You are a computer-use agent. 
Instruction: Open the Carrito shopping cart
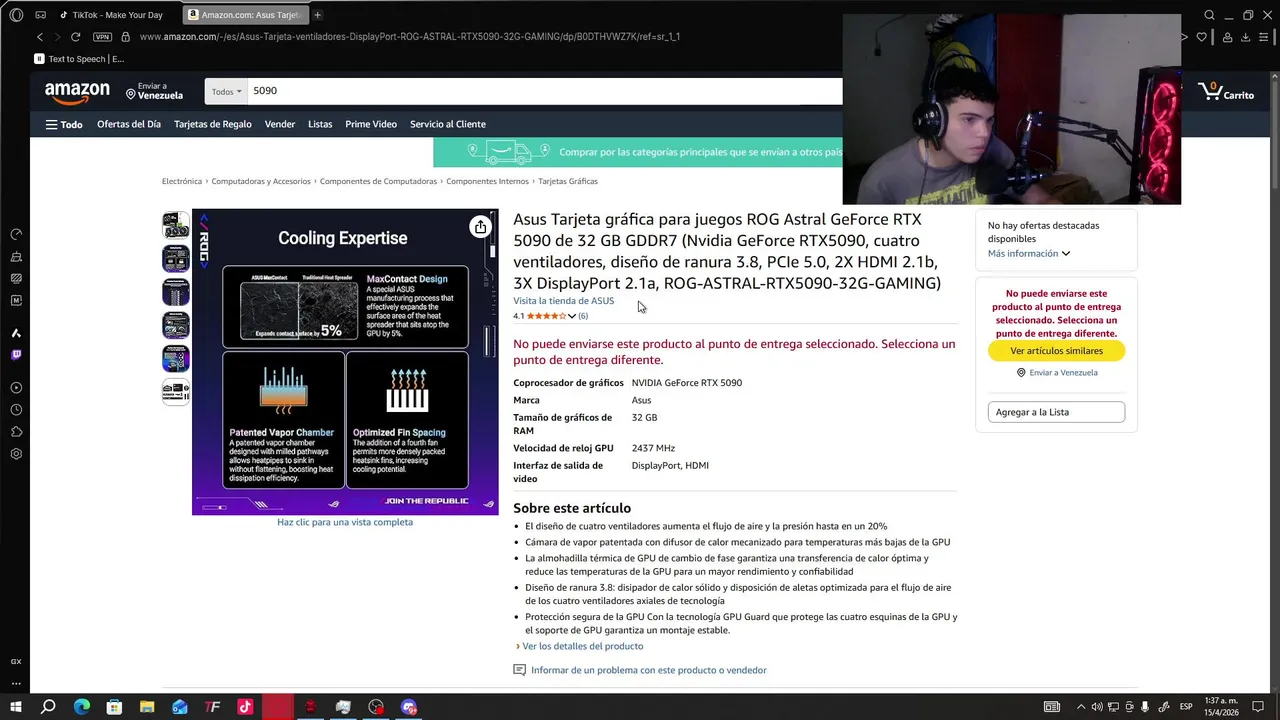point(1226,92)
